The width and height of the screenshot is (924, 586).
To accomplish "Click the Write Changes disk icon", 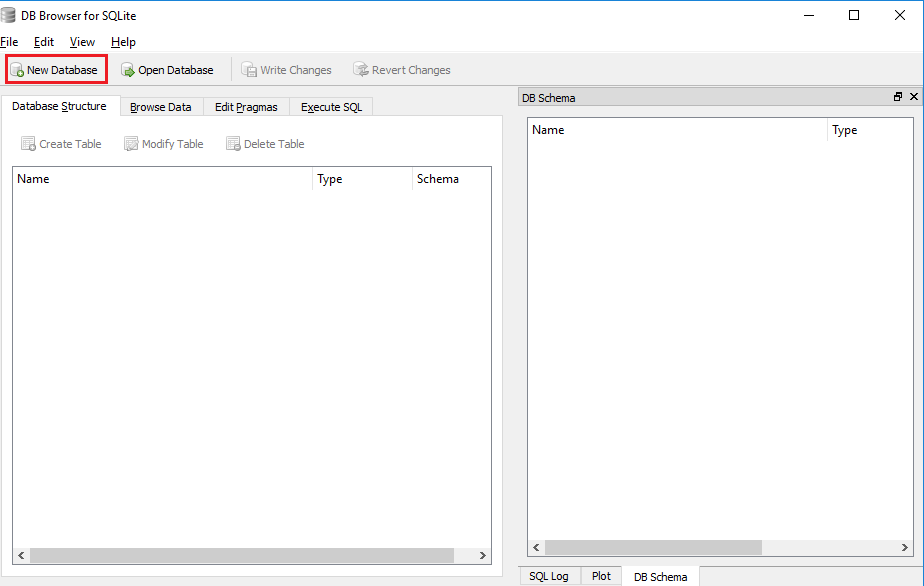I will coord(249,70).
